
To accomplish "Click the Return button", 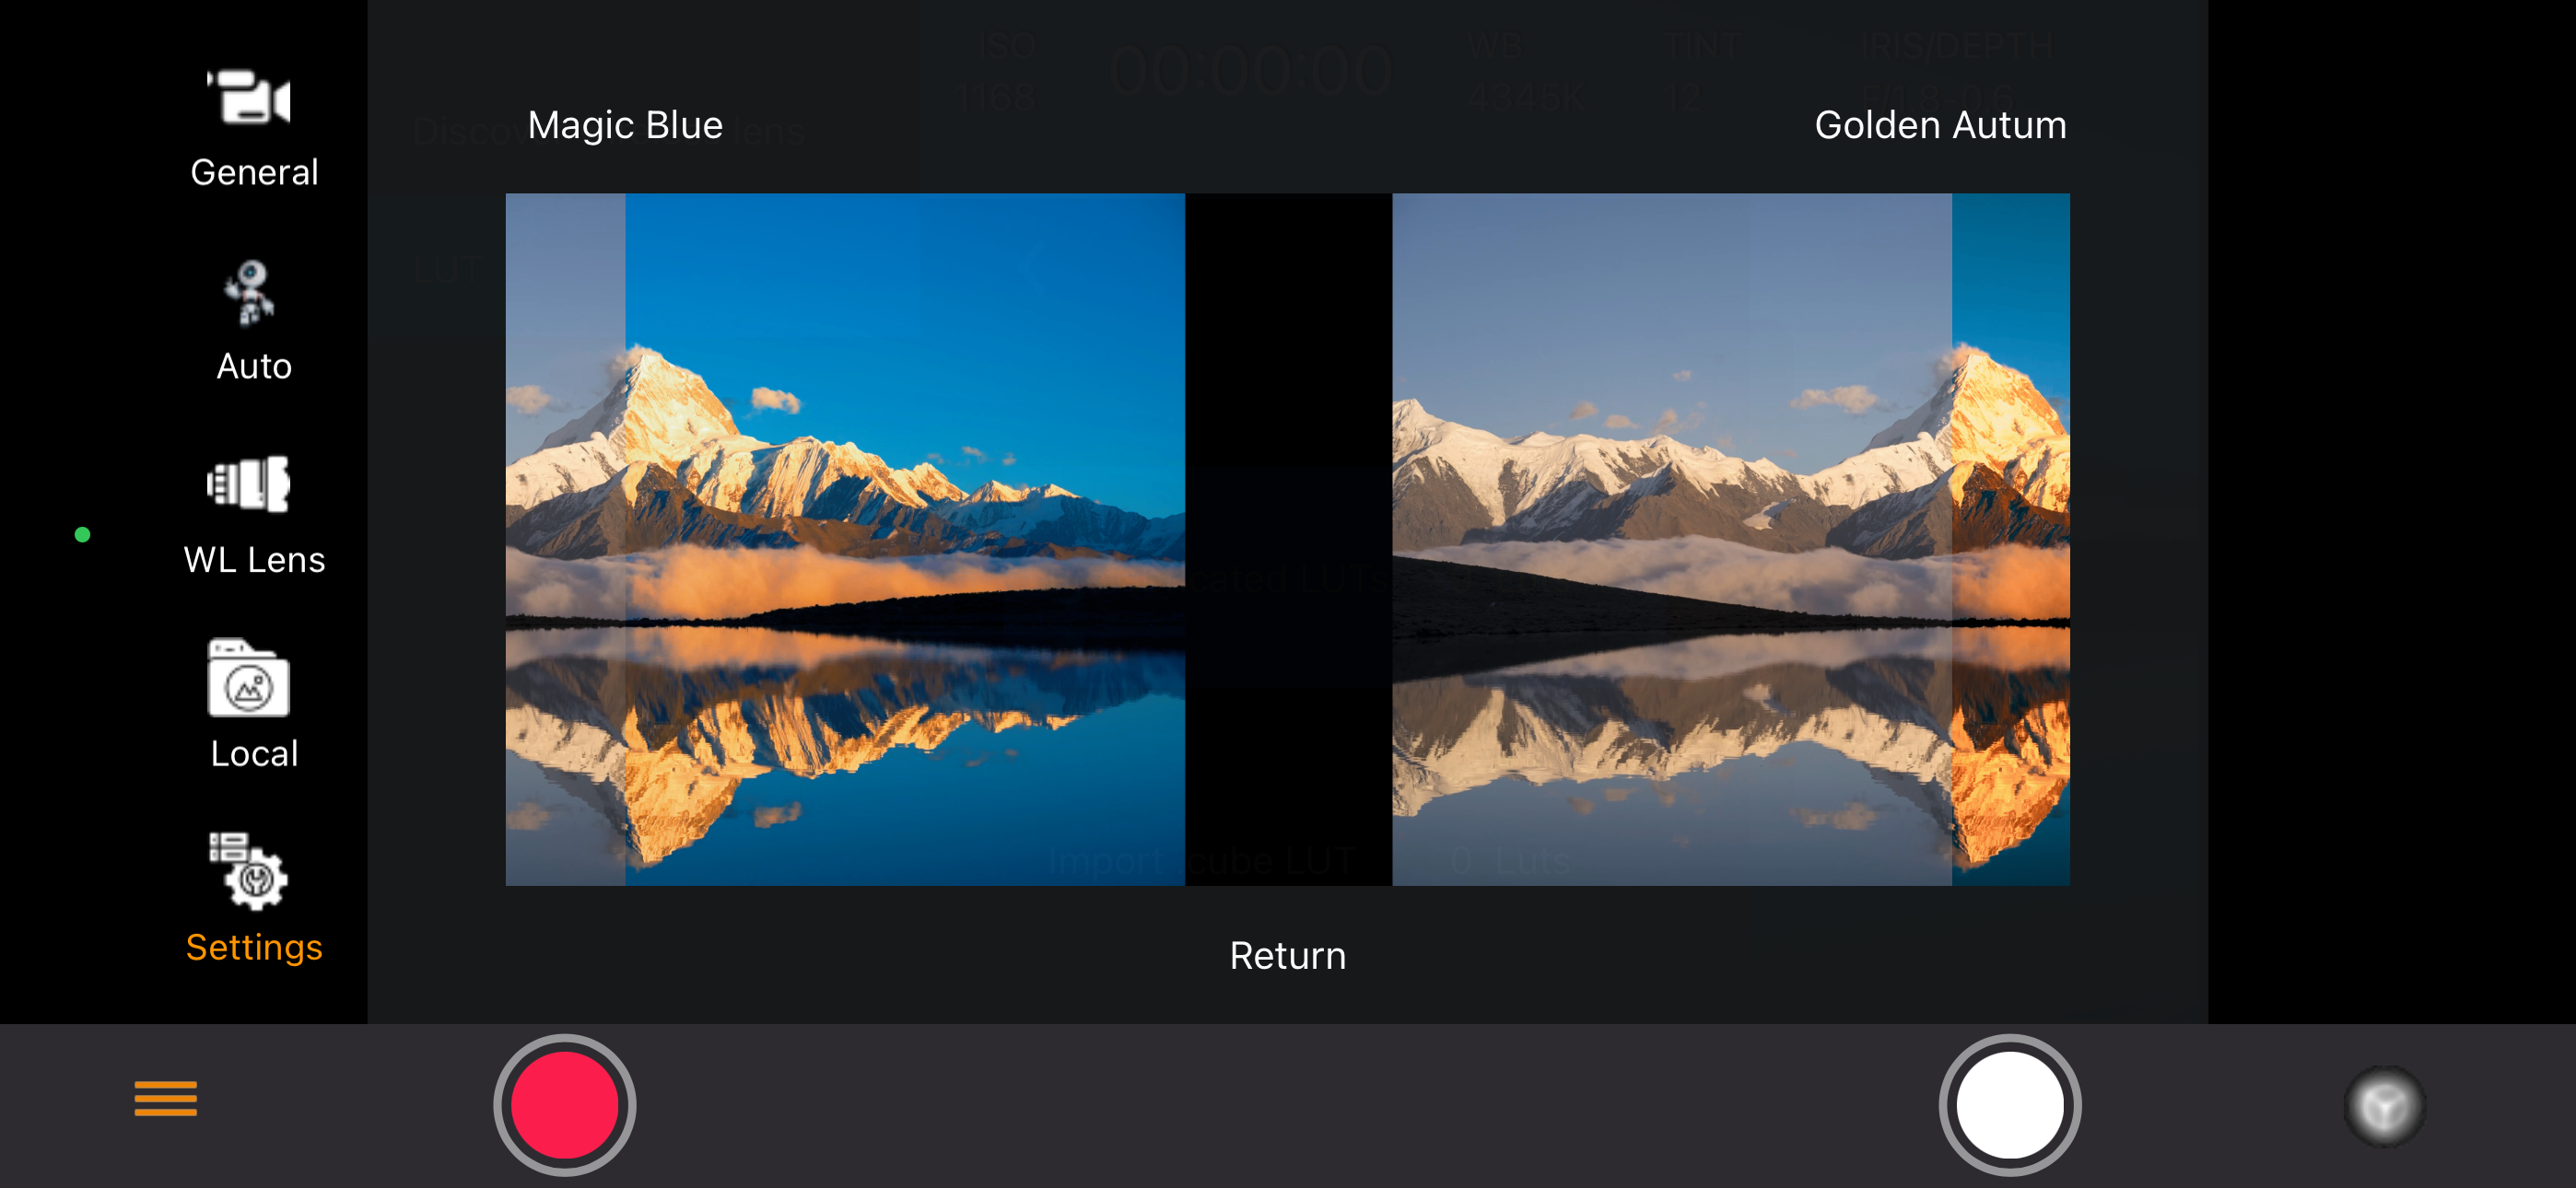I will [x=1288, y=955].
